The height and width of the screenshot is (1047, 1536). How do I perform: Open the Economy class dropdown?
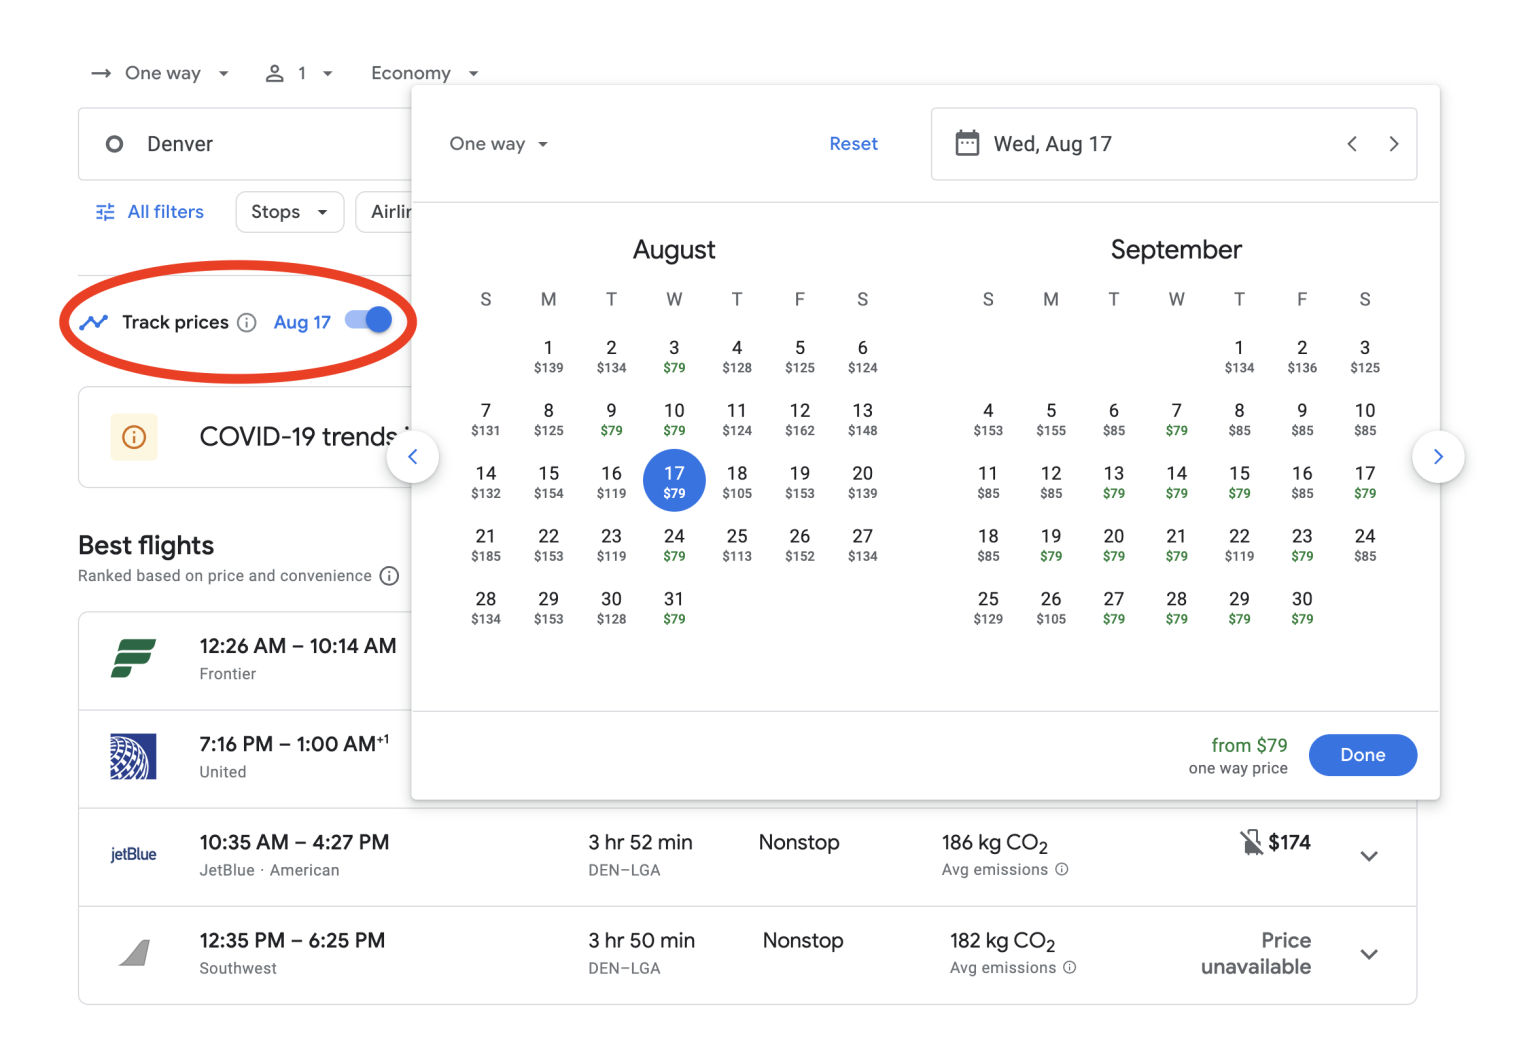tap(425, 73)
